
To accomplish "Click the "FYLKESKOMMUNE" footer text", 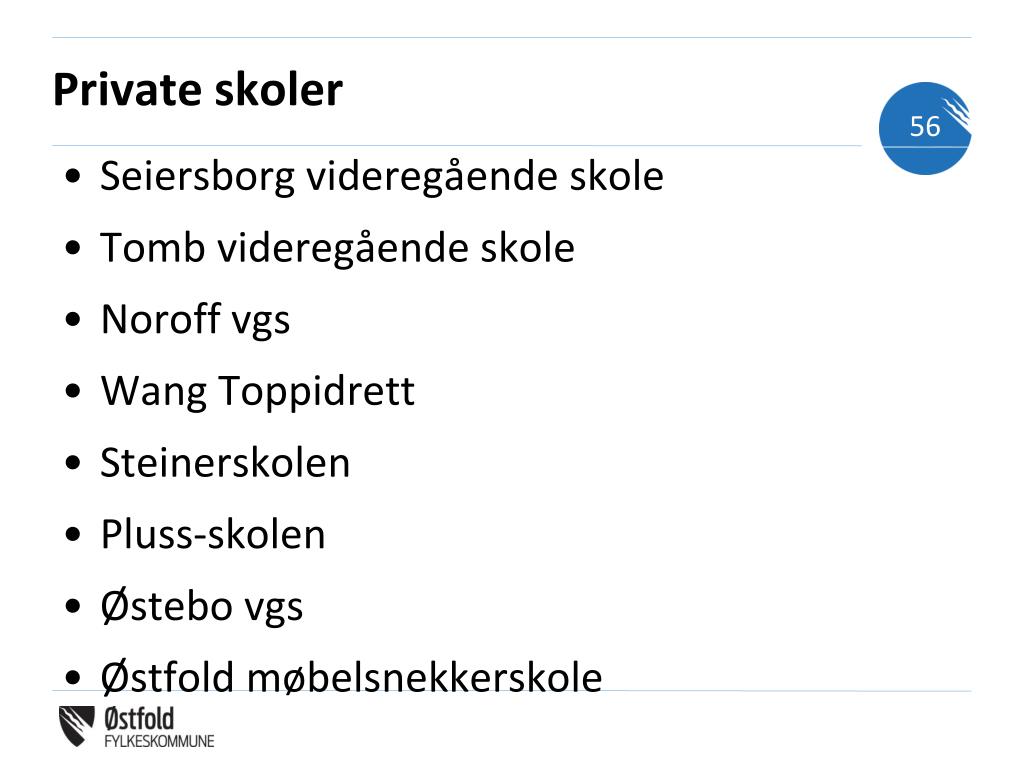I will tap(158, 742).
